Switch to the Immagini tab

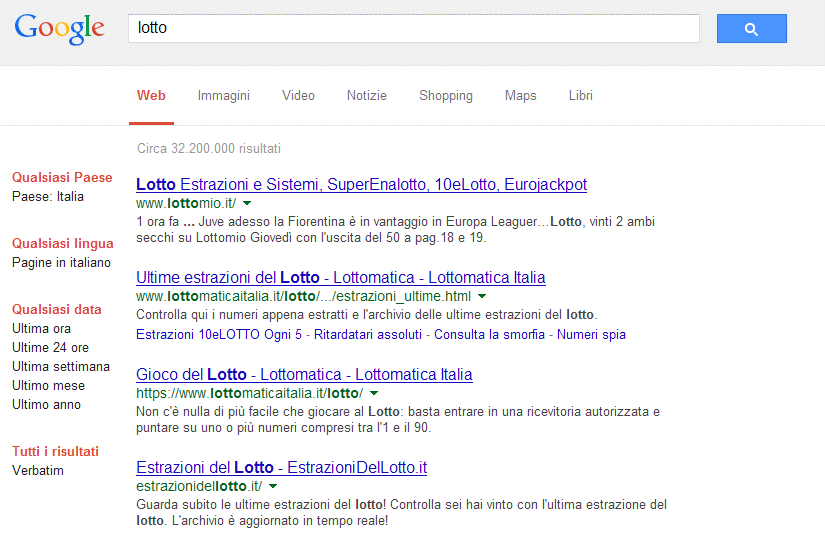[224, 96]
